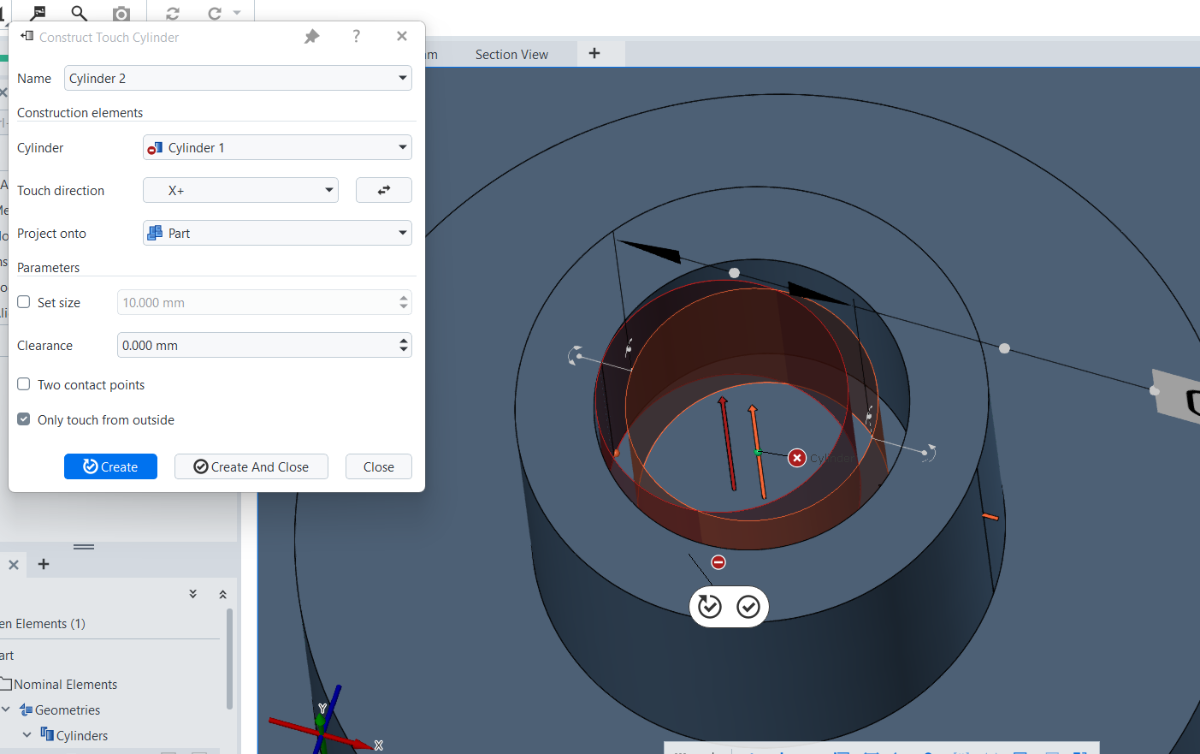Image resolution: width=1200 pixels, height=754 pixels.
Task: Click the X axis label of coordinate triad
Action: point(378,745)
